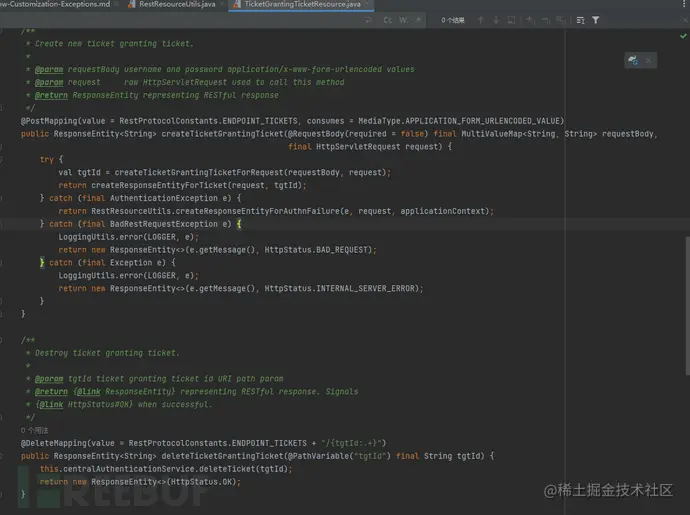The height and width of the screenshot is (515, 690).
Task: Toggle Words (W) option in find bar
Action: [x=403, y=20]
